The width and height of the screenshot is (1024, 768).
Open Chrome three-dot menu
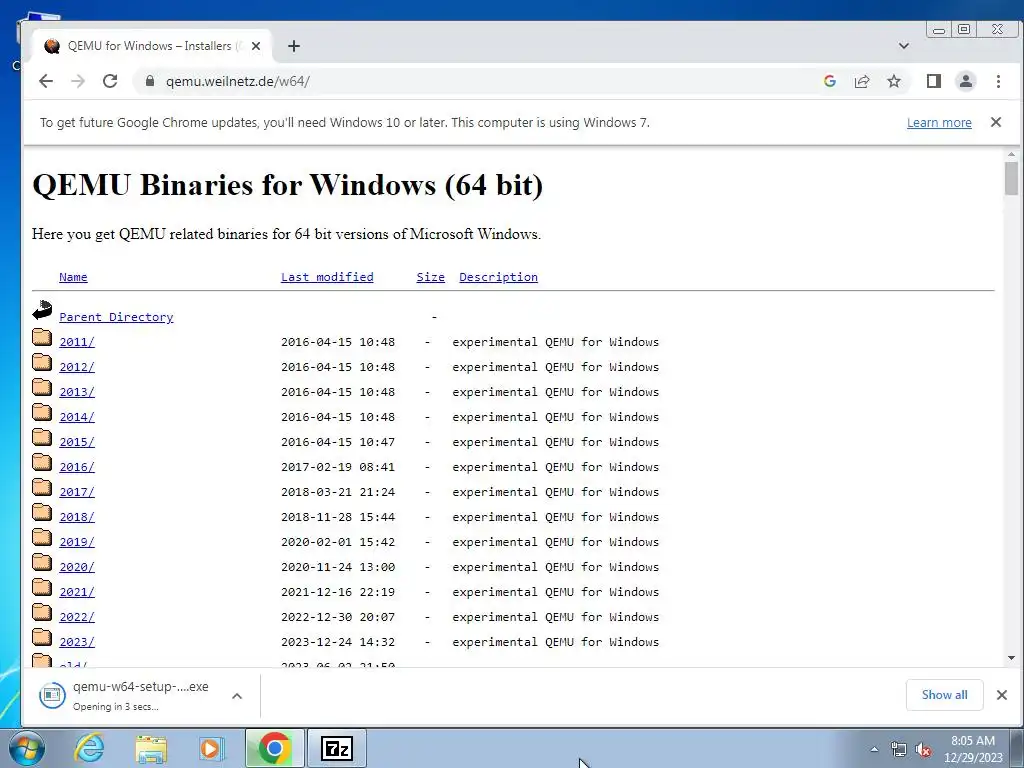click(998, 81)
